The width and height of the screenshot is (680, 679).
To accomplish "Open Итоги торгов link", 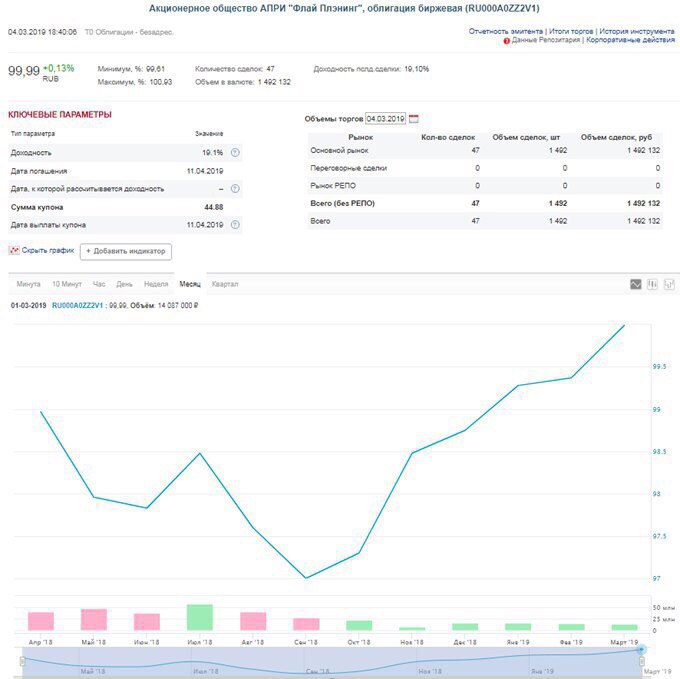I will click(x=571, y=31).
